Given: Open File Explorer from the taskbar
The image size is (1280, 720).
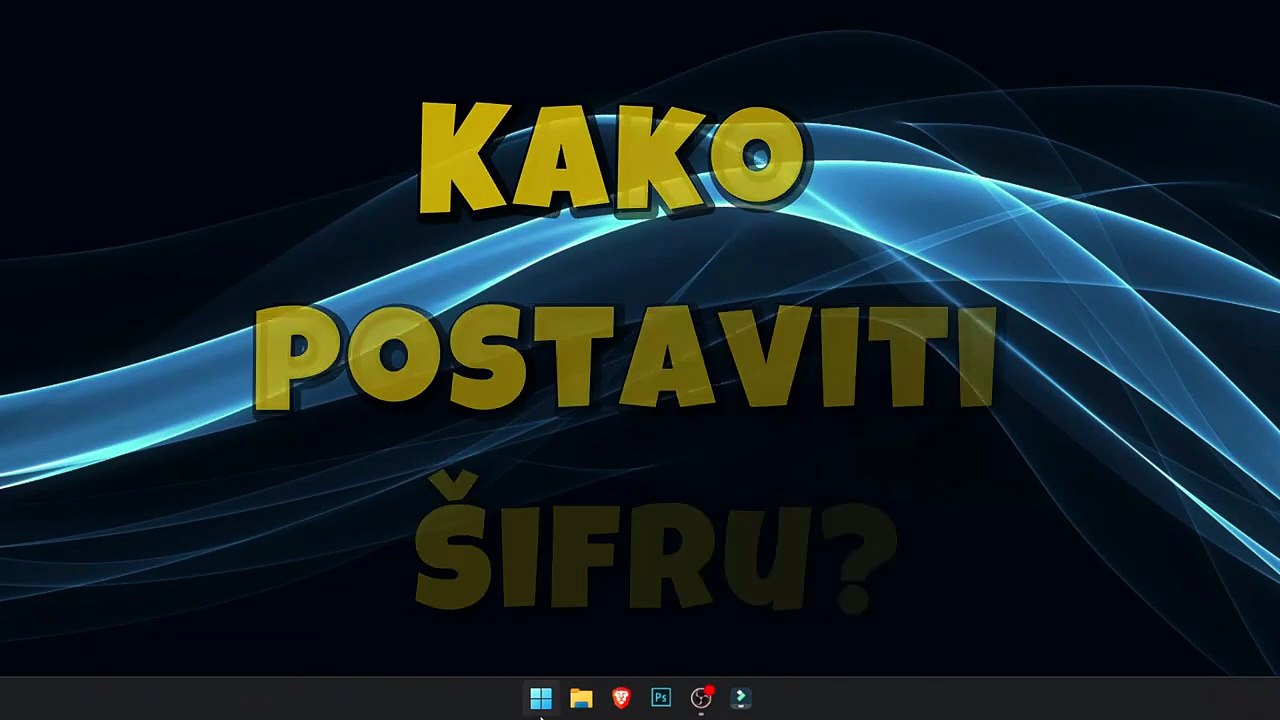Looking at the screenshot, I should click(581, 698).
